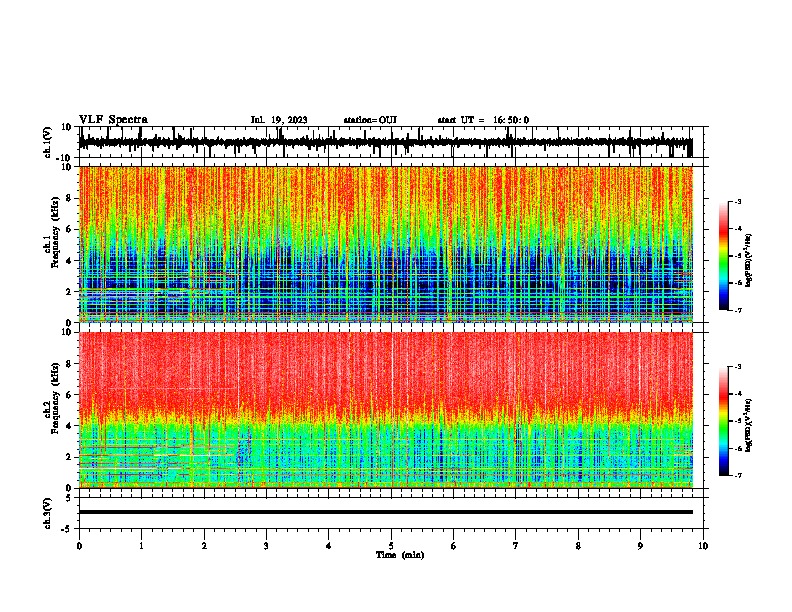
Task: Click the 'Time (min)' axis label
Action: (400, 555)
